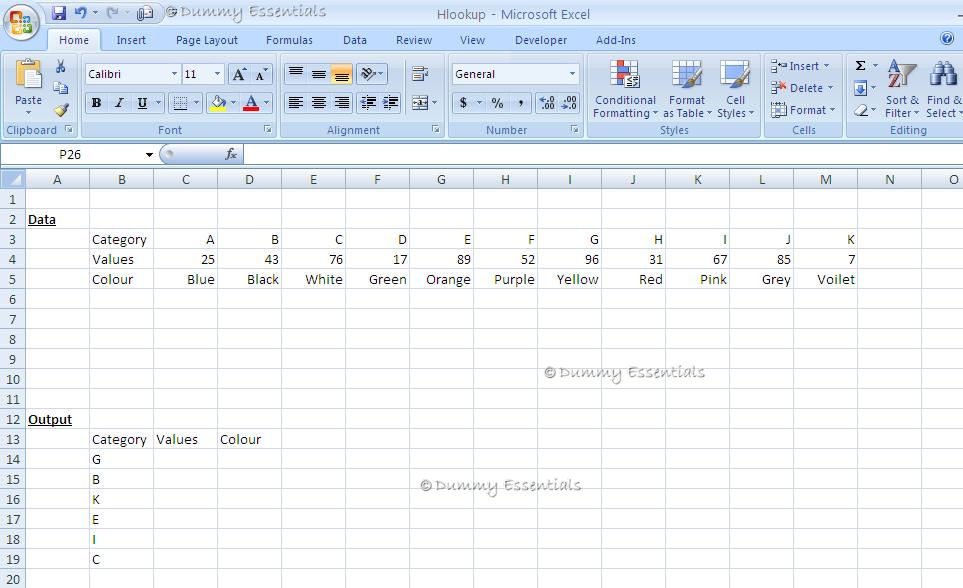Apply the Borders button
The height and width of the screenshot is (588, 963).
click(x=180, y=103)
